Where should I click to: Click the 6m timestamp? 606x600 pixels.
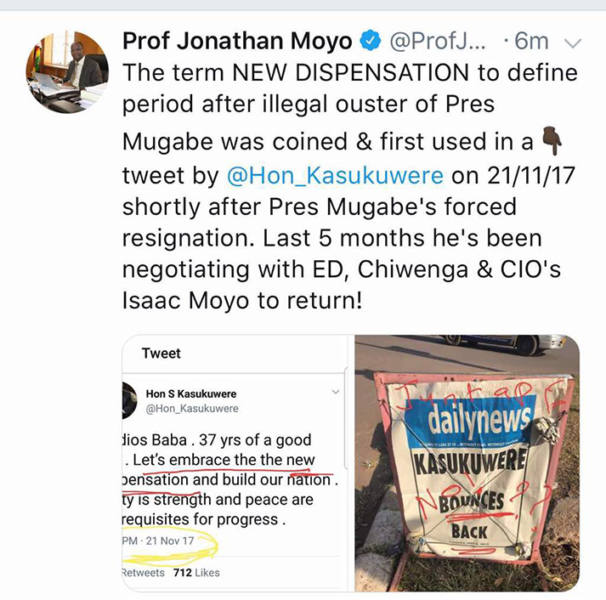click(531, 41)
